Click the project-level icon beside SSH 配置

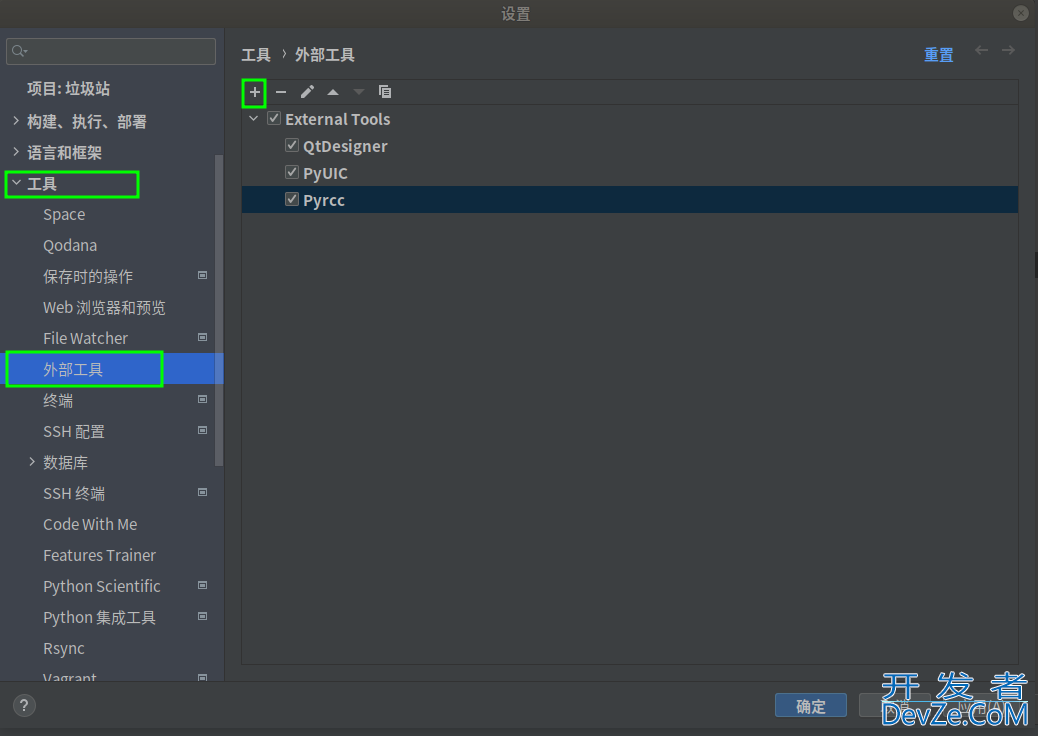click(x=203, y=430)
